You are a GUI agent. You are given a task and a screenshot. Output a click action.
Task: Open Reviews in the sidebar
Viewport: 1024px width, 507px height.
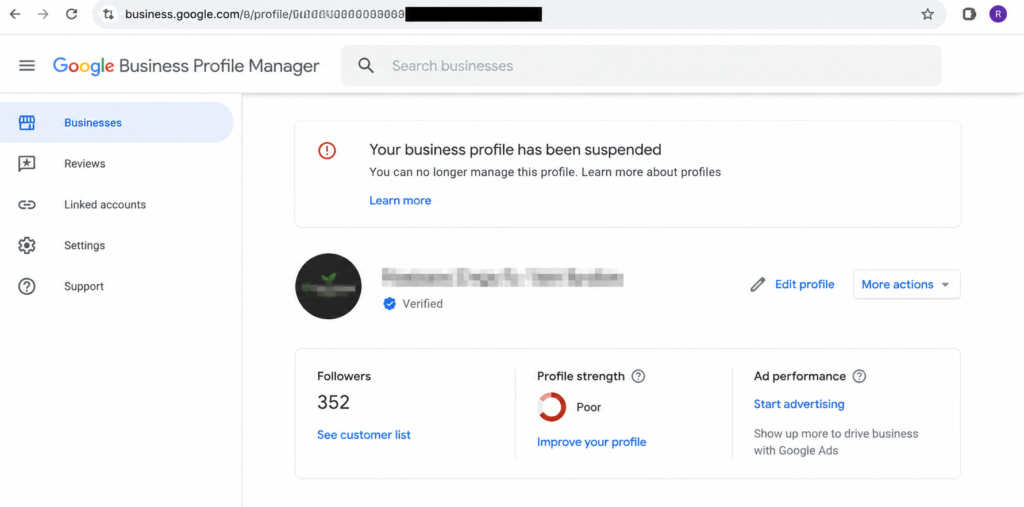[x=116, y=164]
